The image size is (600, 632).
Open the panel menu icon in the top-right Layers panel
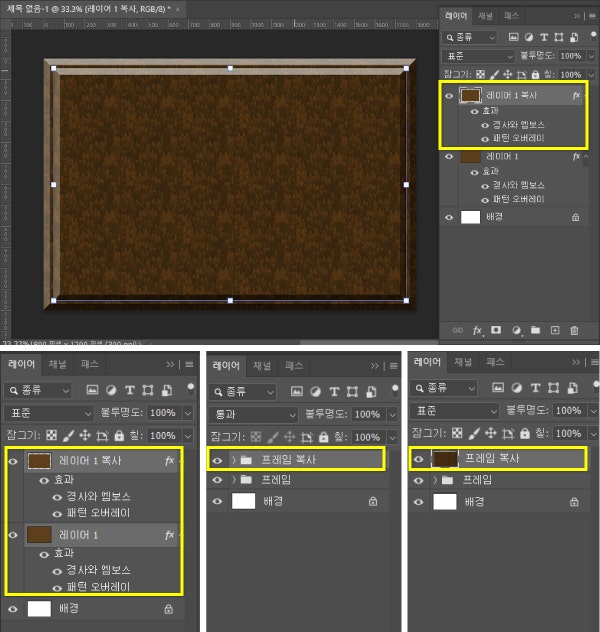(x=592, y=16)
